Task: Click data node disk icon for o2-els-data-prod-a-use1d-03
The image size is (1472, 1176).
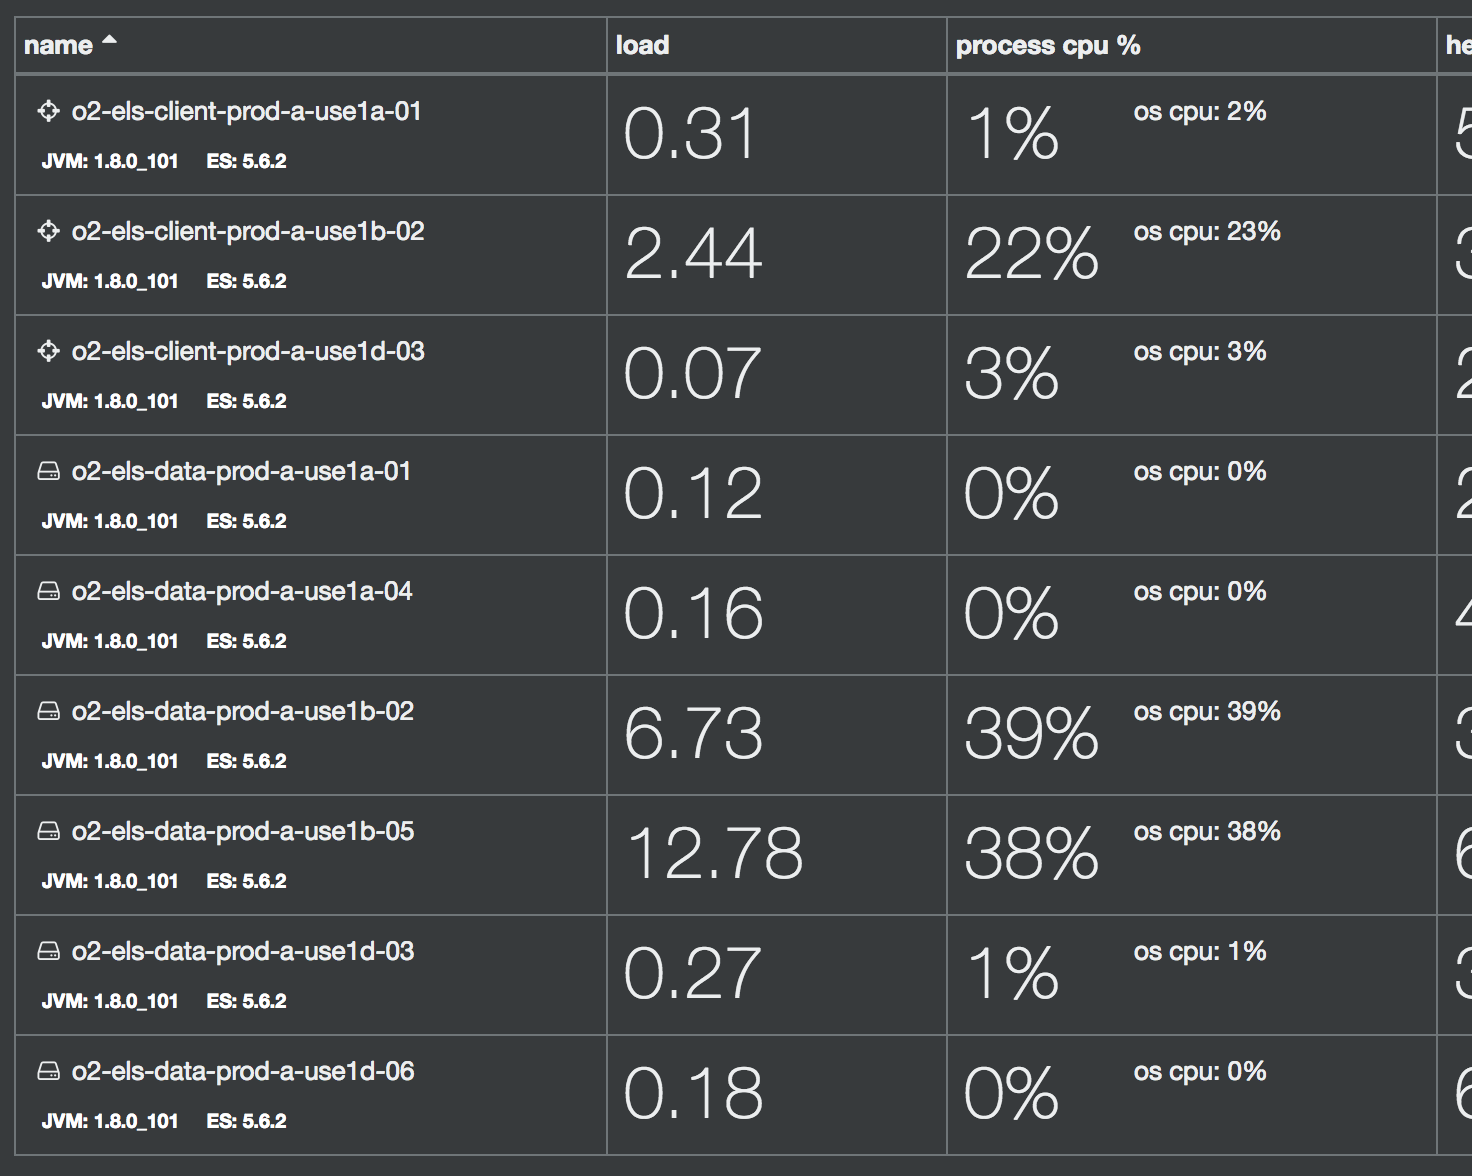Action: (x=48, y=951)
